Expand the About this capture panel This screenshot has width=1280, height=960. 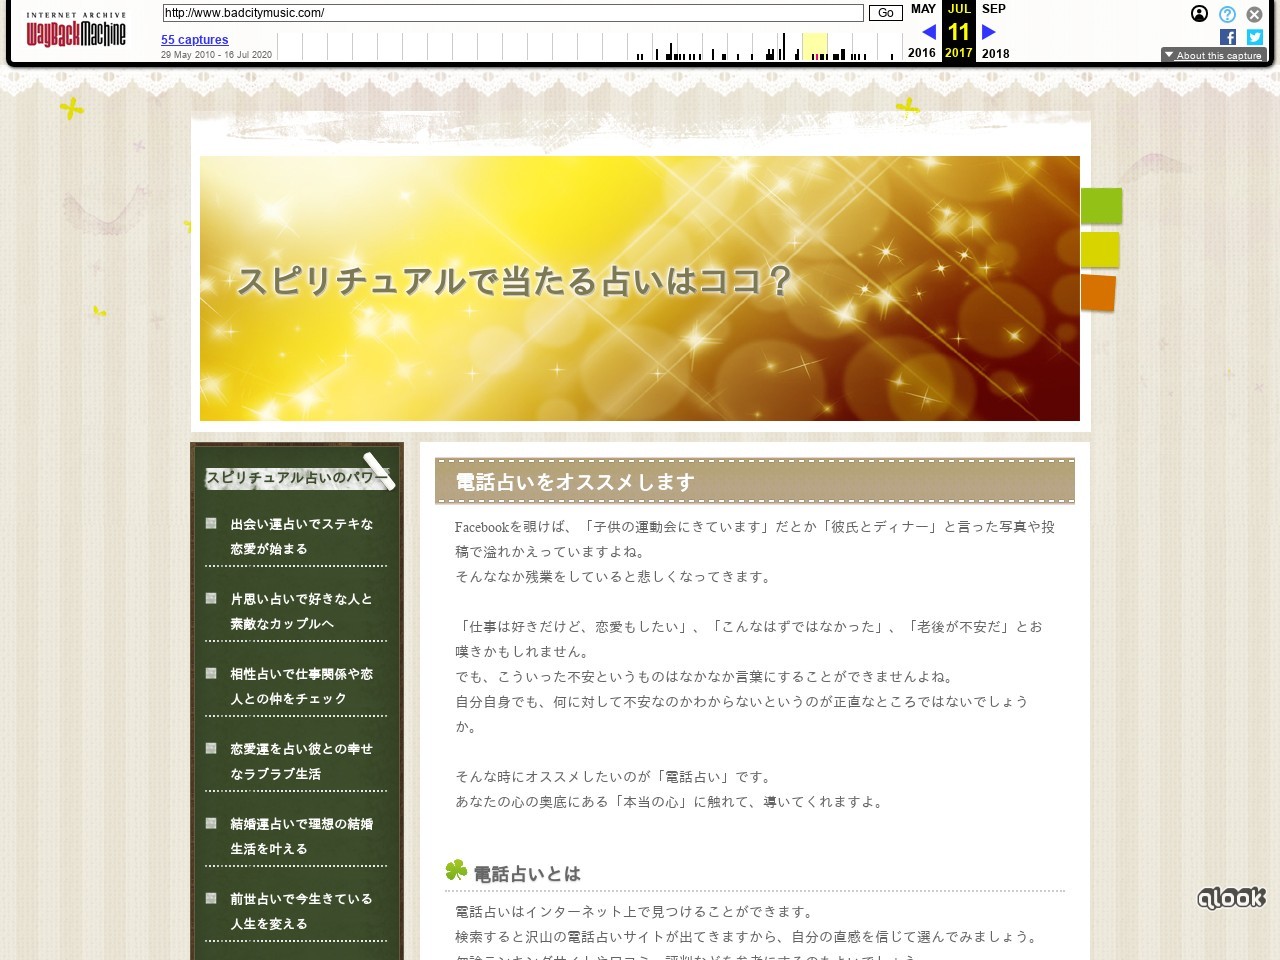[x=1213, y=55]
